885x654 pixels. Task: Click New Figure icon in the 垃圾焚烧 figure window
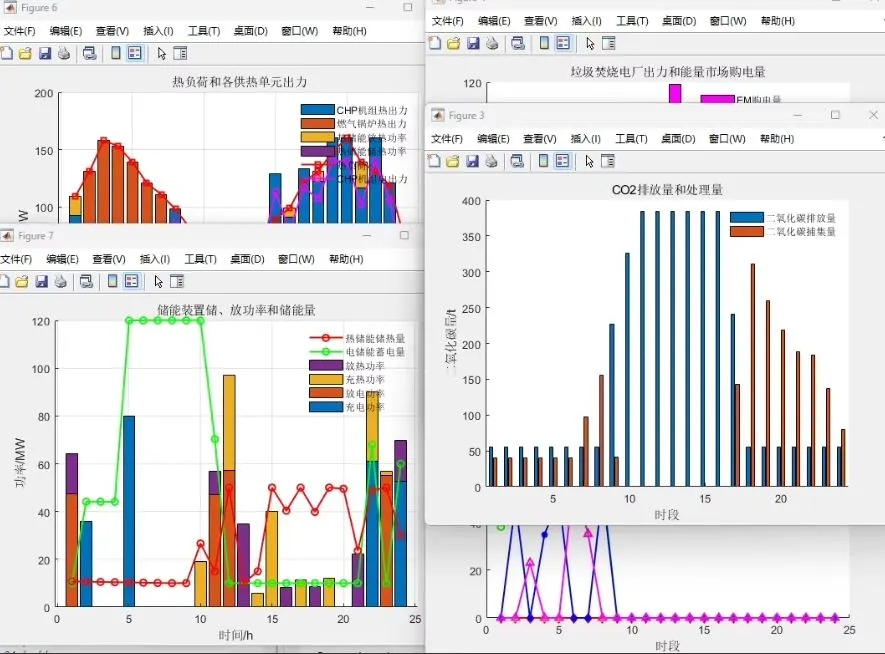pos(434,43)
